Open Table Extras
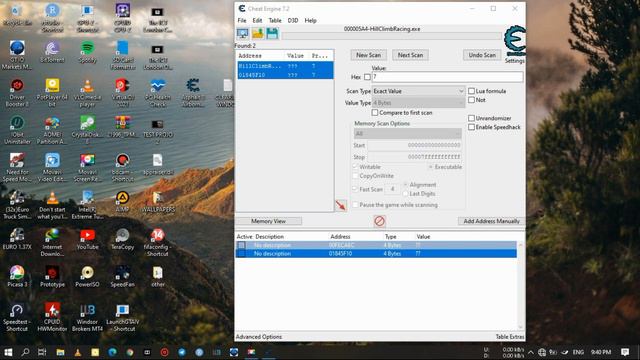This screenshot has height=360, width=640. click(510, 337)
